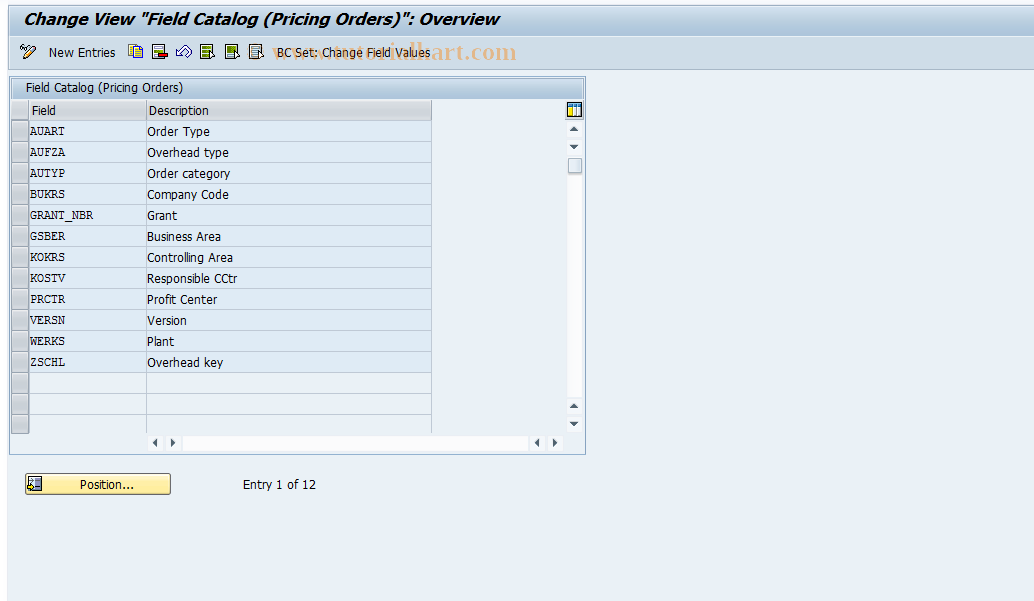Click Undo Change icon in toolbar

[183, 51]
